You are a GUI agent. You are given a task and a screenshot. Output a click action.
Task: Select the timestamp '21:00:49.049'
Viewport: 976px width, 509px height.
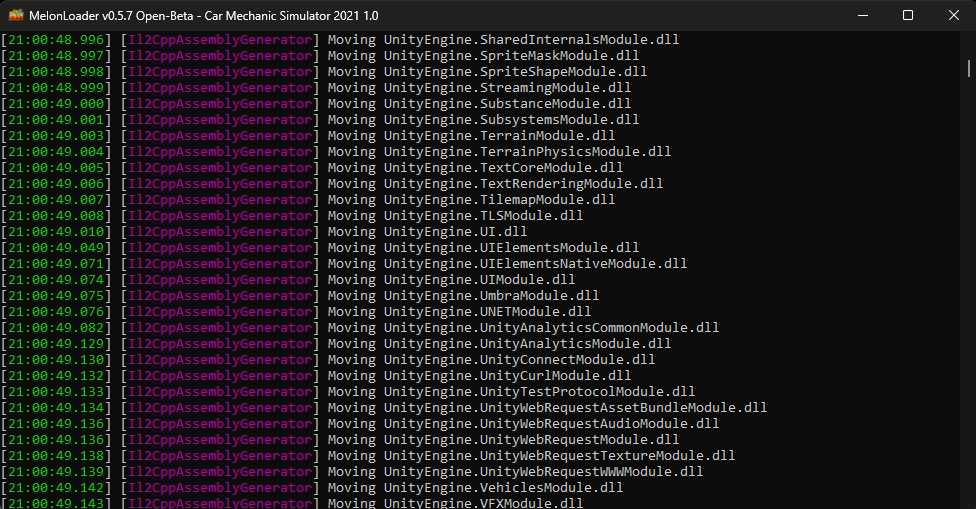coord(56,248)
